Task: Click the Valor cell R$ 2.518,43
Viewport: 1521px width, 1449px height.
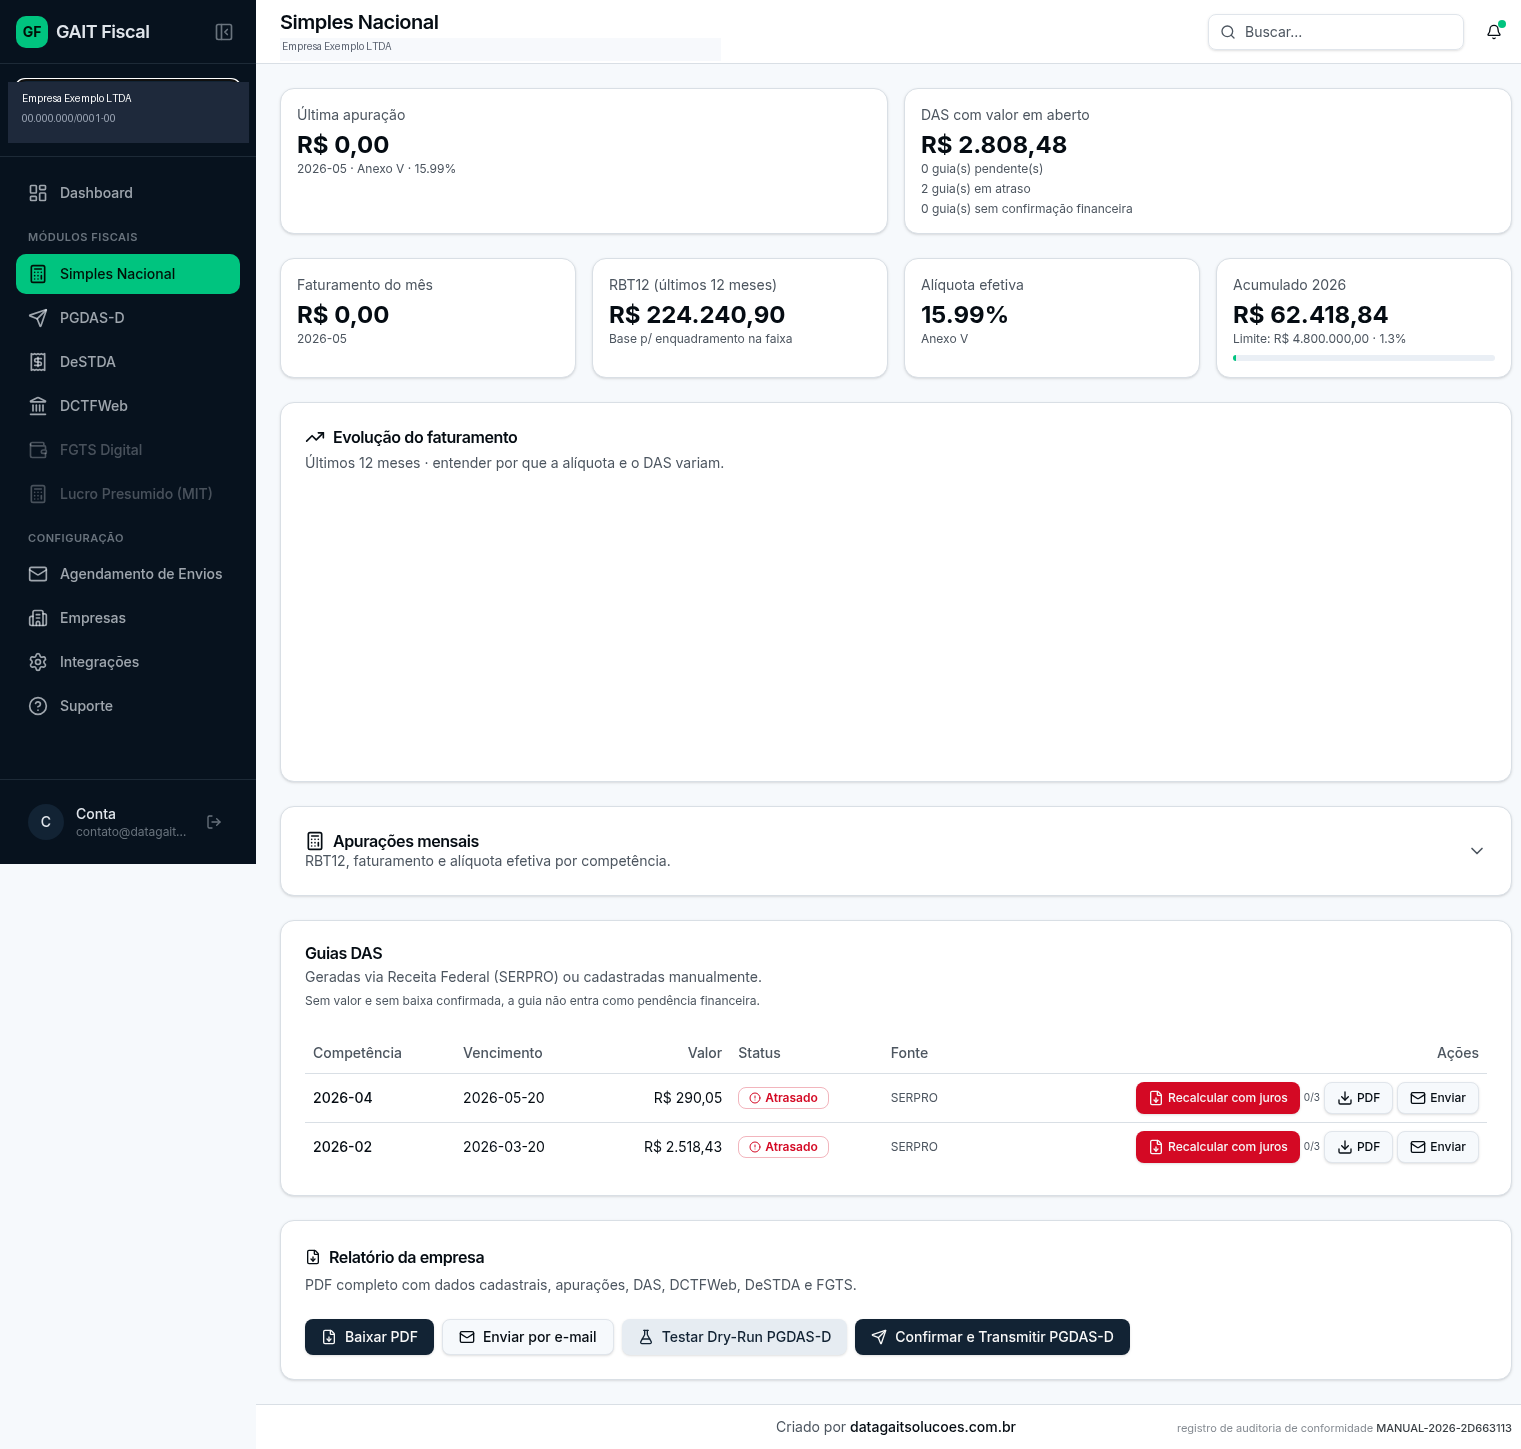Action: [683, 1147]
